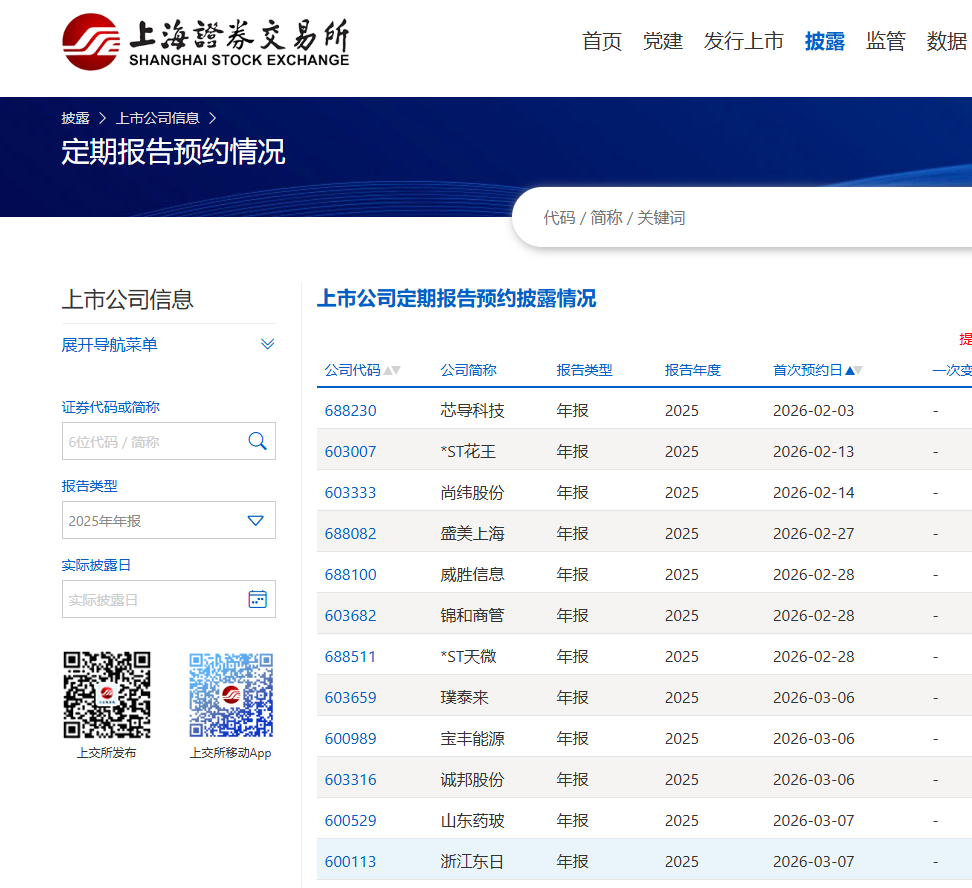The height and width of the screenshot is (888, 972).
Task: Go to 发行上市 in top navigation
Action: (743, 41)
